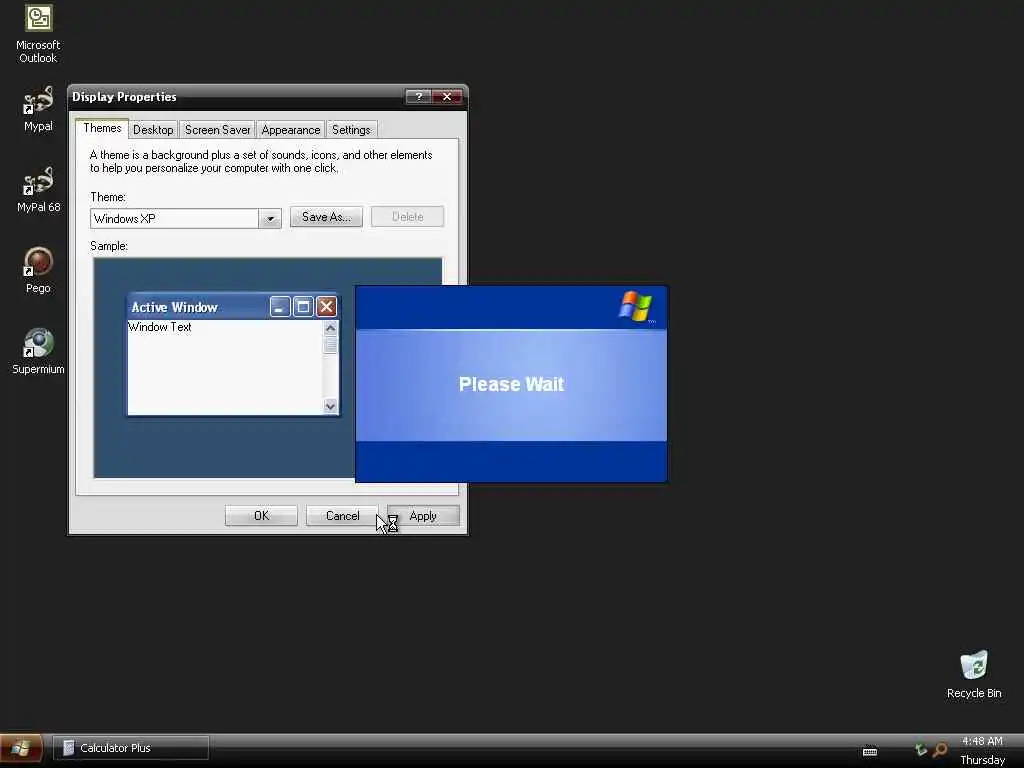Screen dimensions: 1024x768
Task: Select the MyPal 68 desktop shortcut
Action: click(x=38, y=189)
